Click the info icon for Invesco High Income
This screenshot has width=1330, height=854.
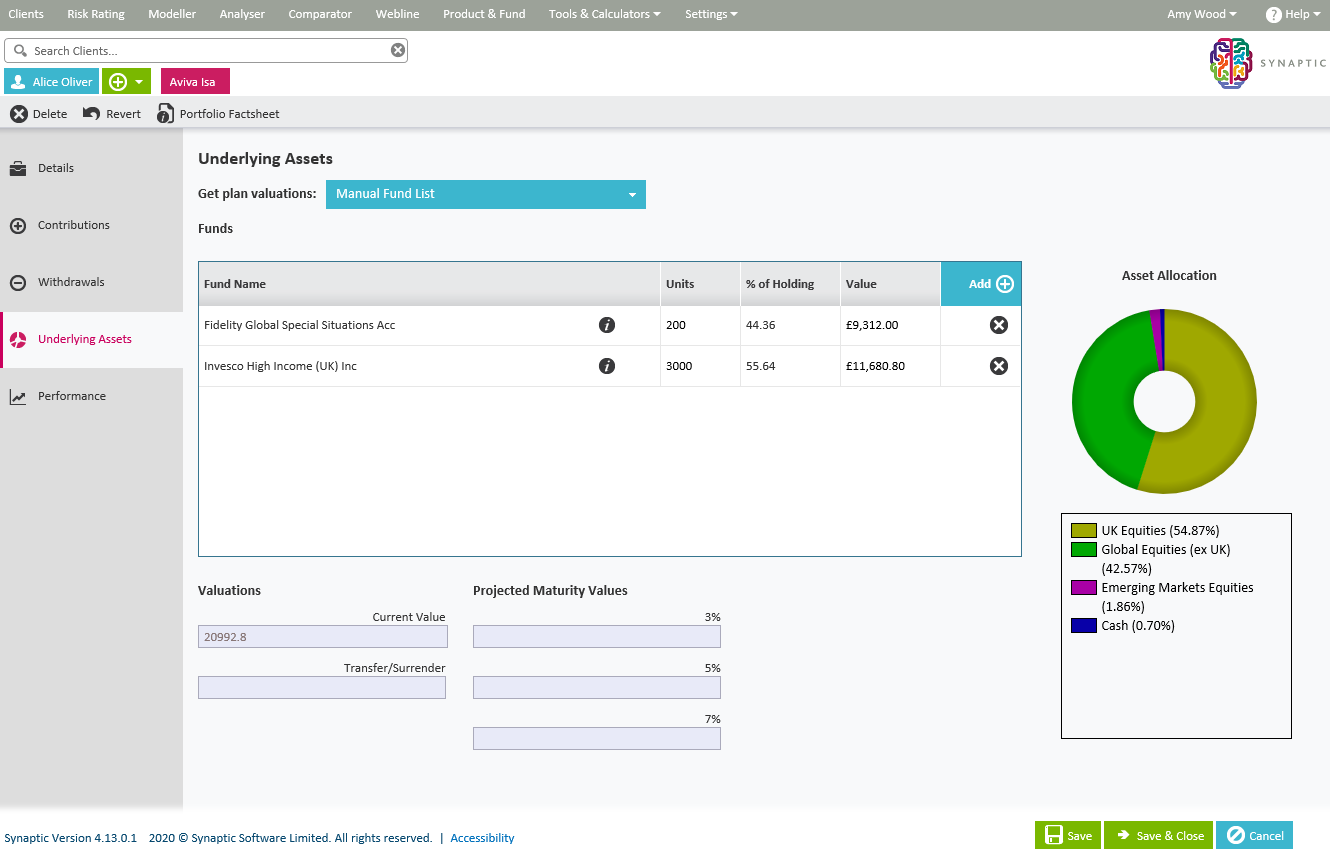pos(606,366)
